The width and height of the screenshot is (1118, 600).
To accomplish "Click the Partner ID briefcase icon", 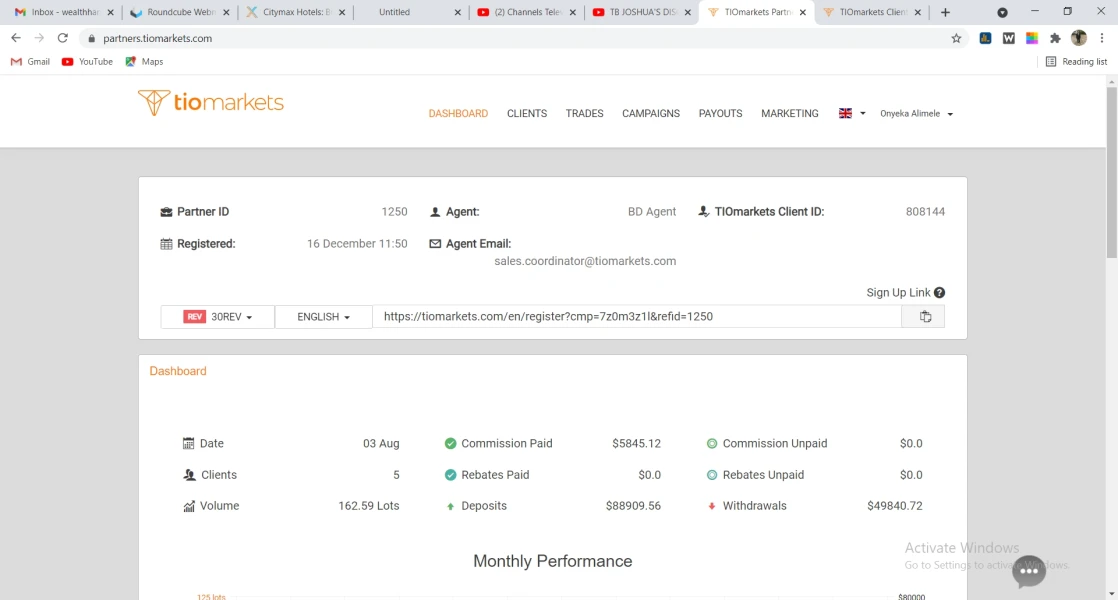I will [166, 212].
